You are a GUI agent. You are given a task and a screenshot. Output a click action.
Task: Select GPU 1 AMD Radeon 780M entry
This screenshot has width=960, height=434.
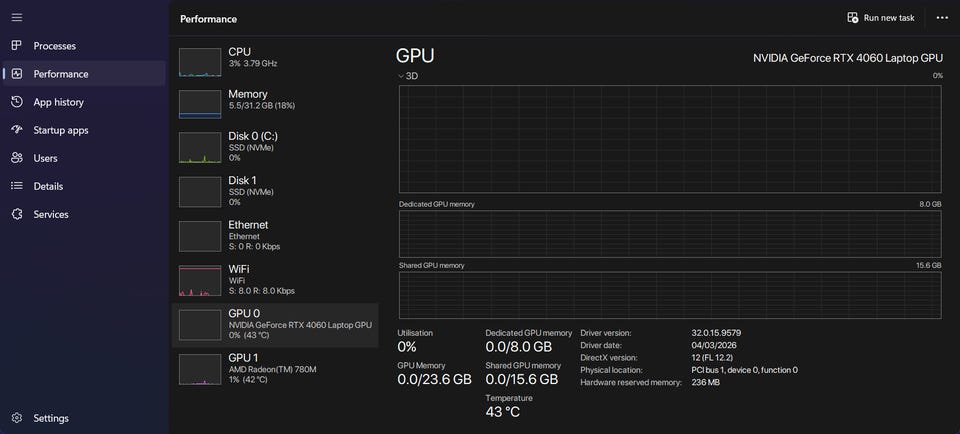click(x=275, y=369)
